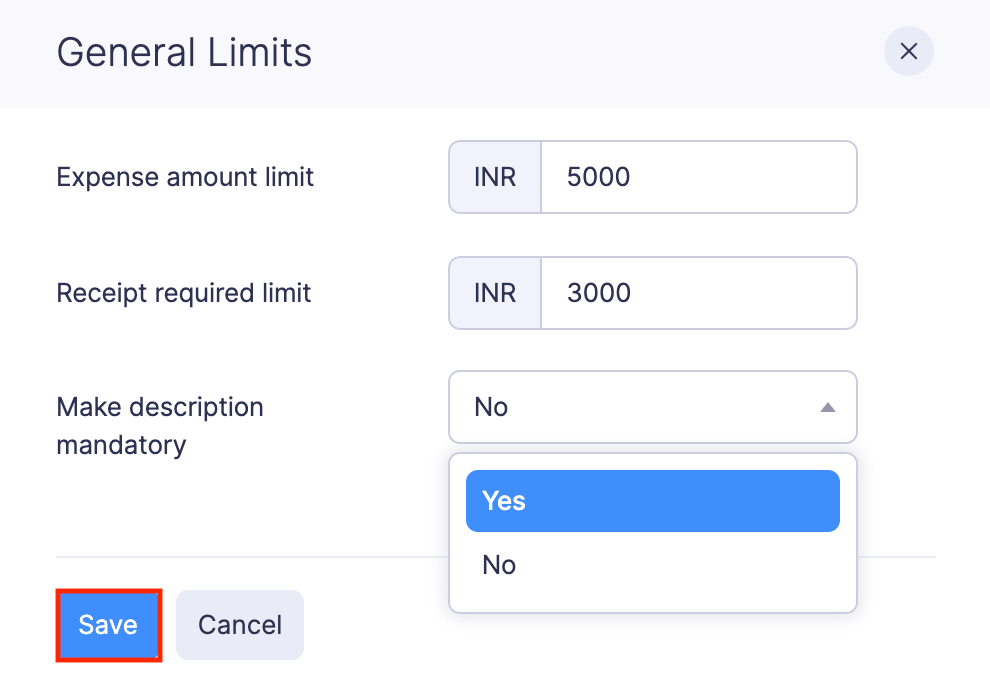Select No in the description mandatory dropdown

(x=652, y=564)
